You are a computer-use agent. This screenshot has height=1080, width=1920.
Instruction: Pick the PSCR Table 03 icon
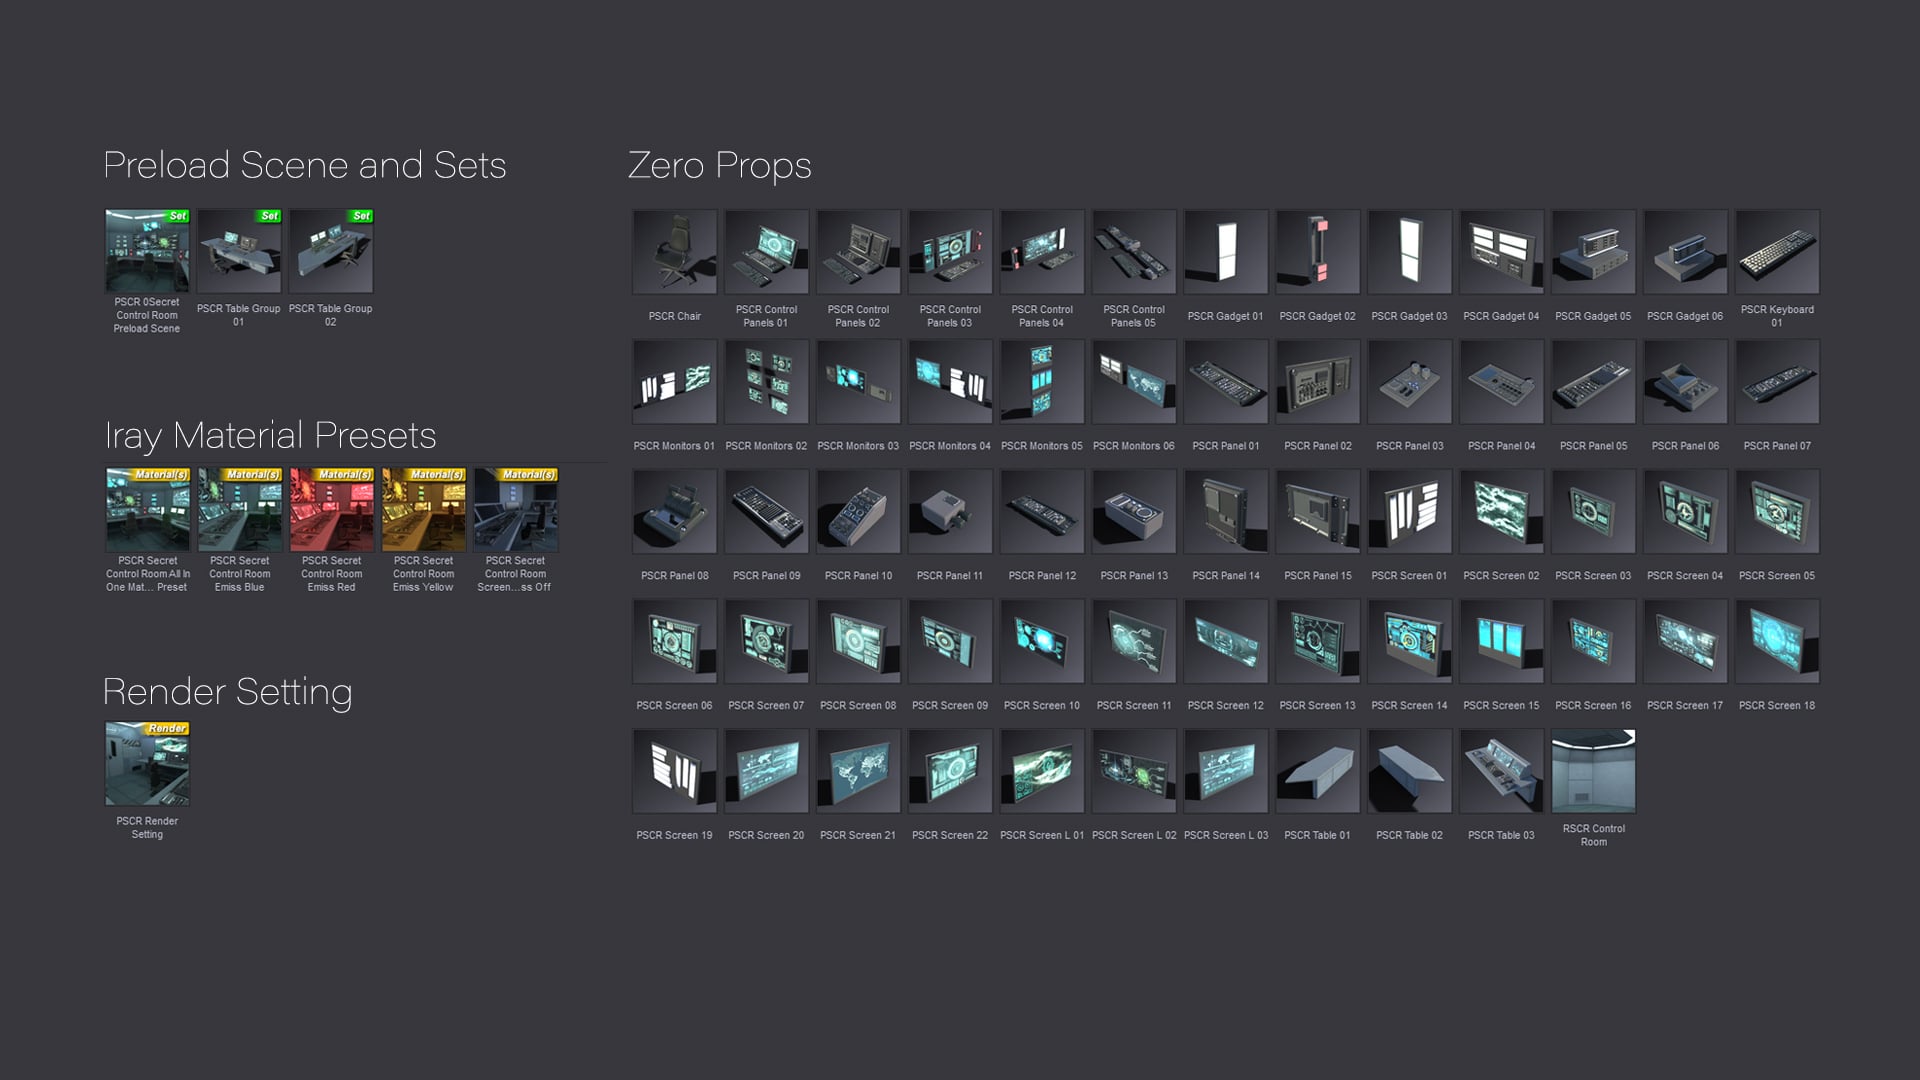coord(1501,771)
